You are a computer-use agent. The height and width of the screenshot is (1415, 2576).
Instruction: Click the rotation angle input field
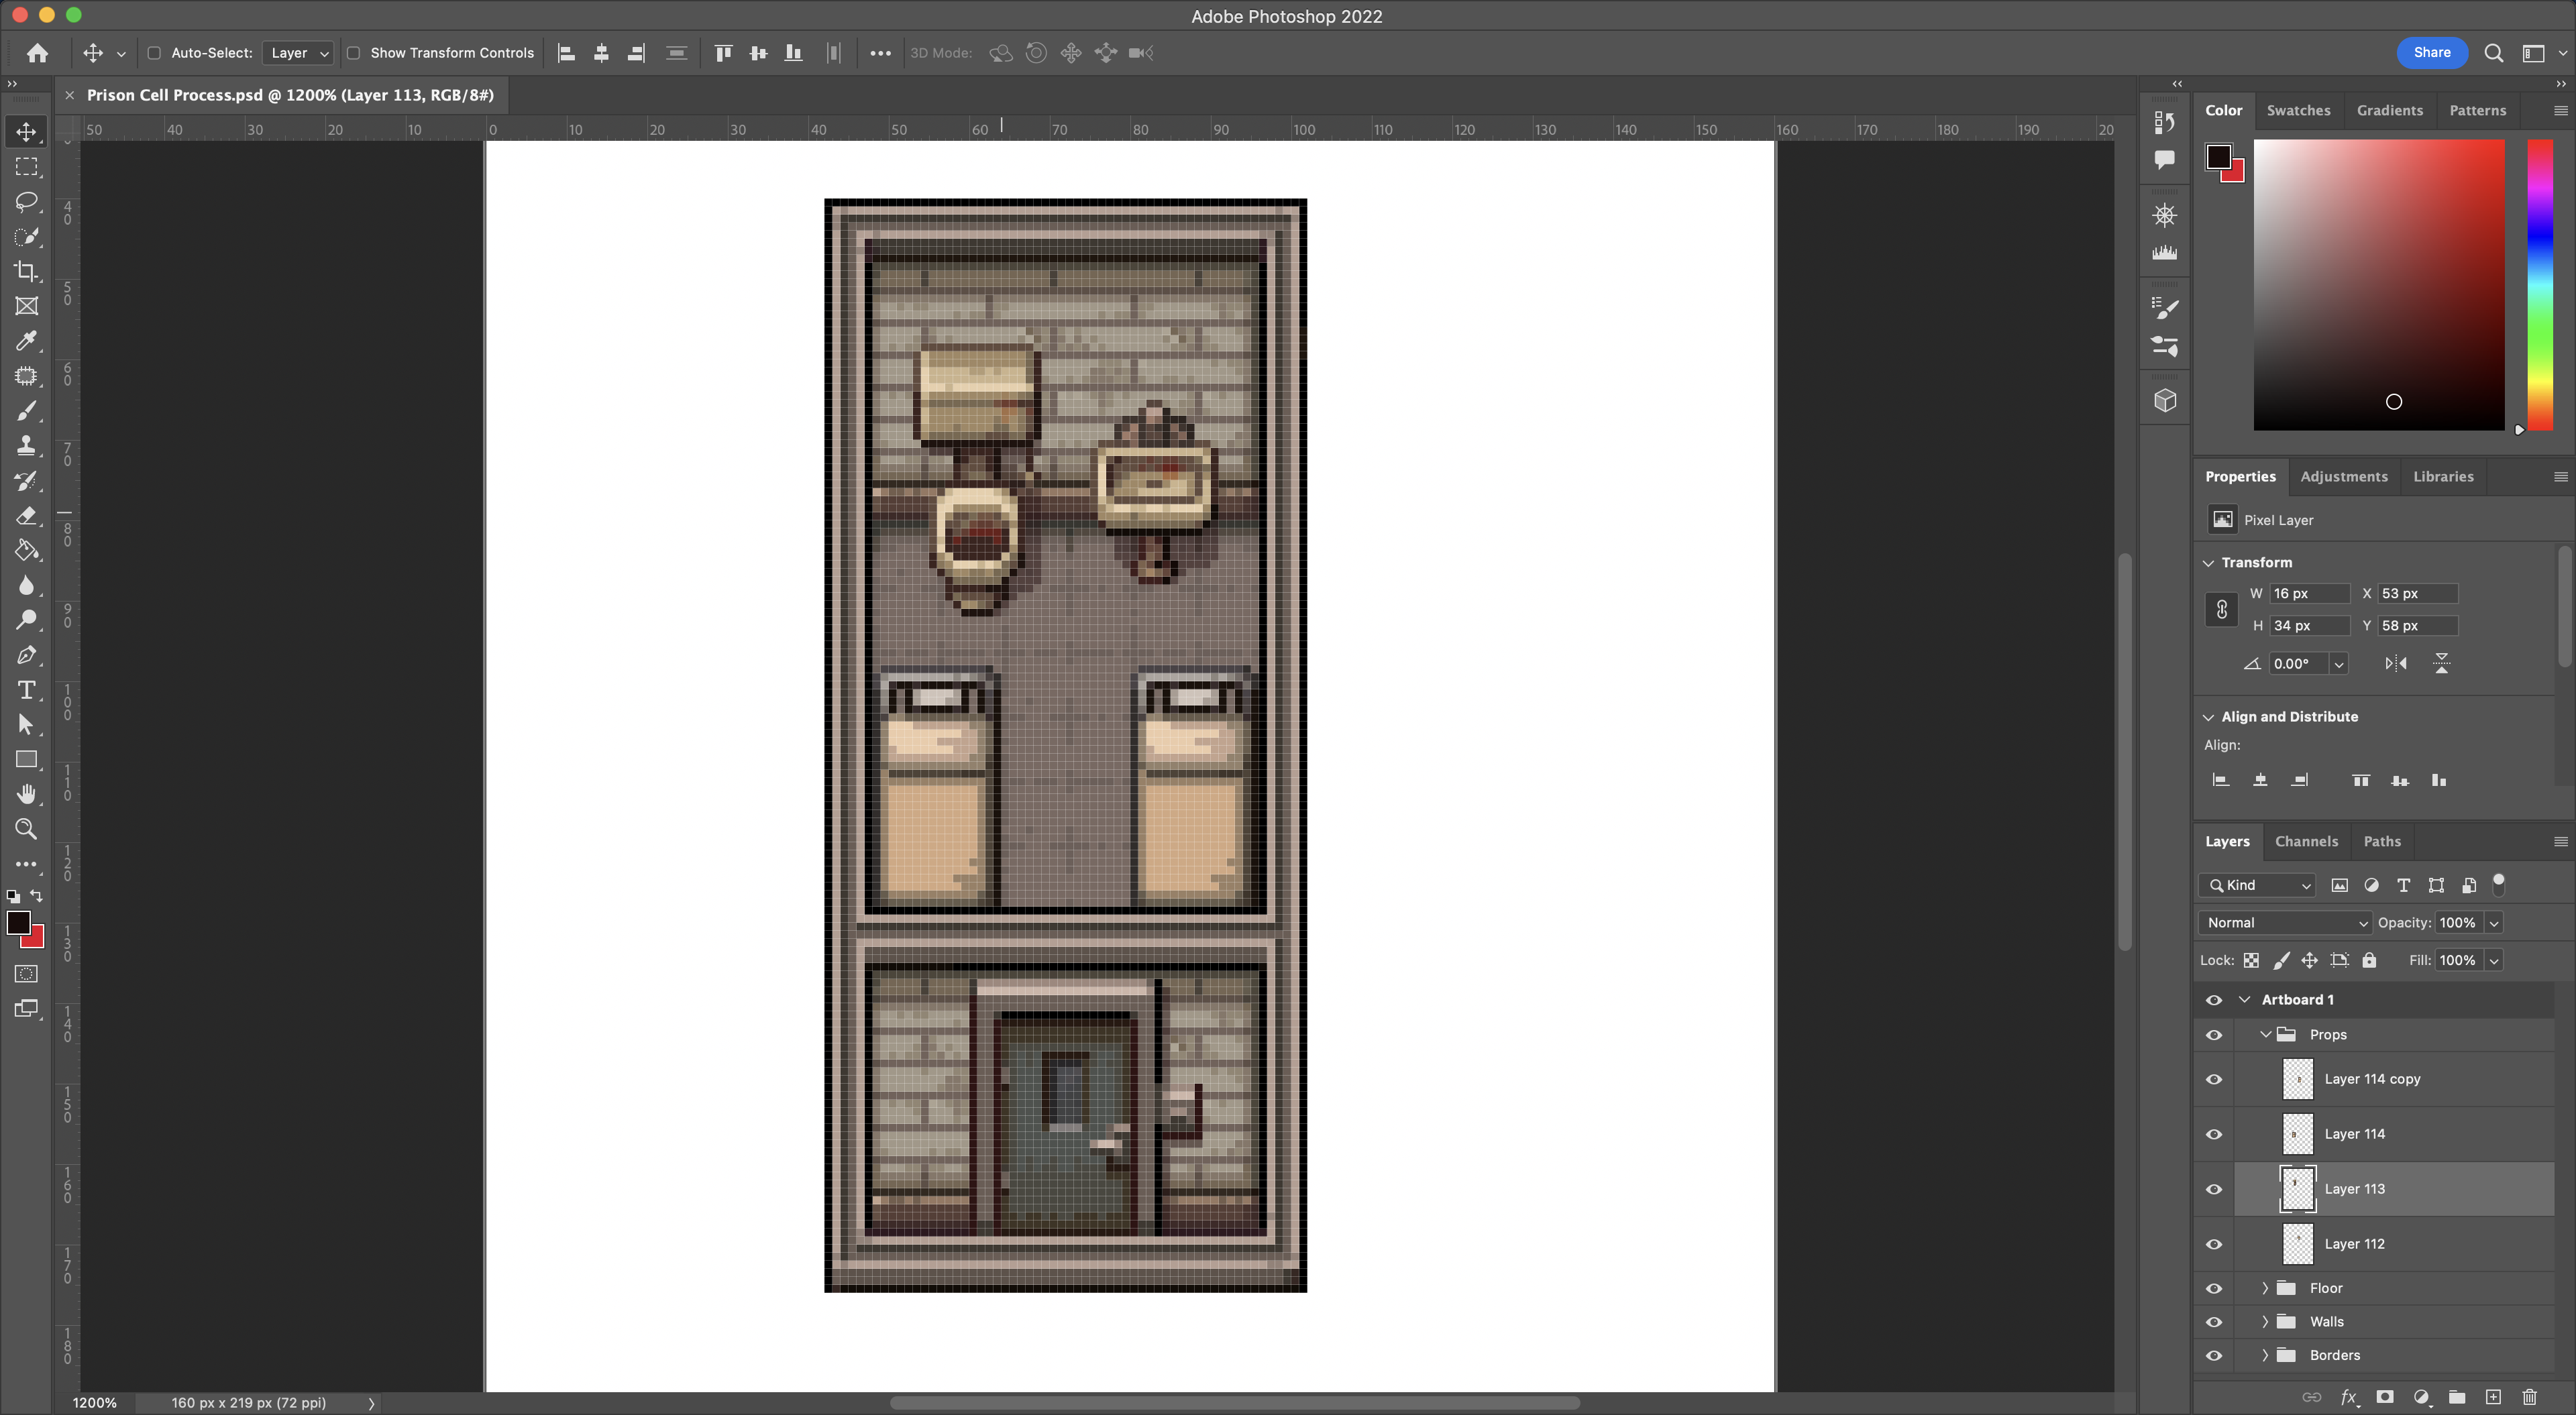click(2298, 664)
